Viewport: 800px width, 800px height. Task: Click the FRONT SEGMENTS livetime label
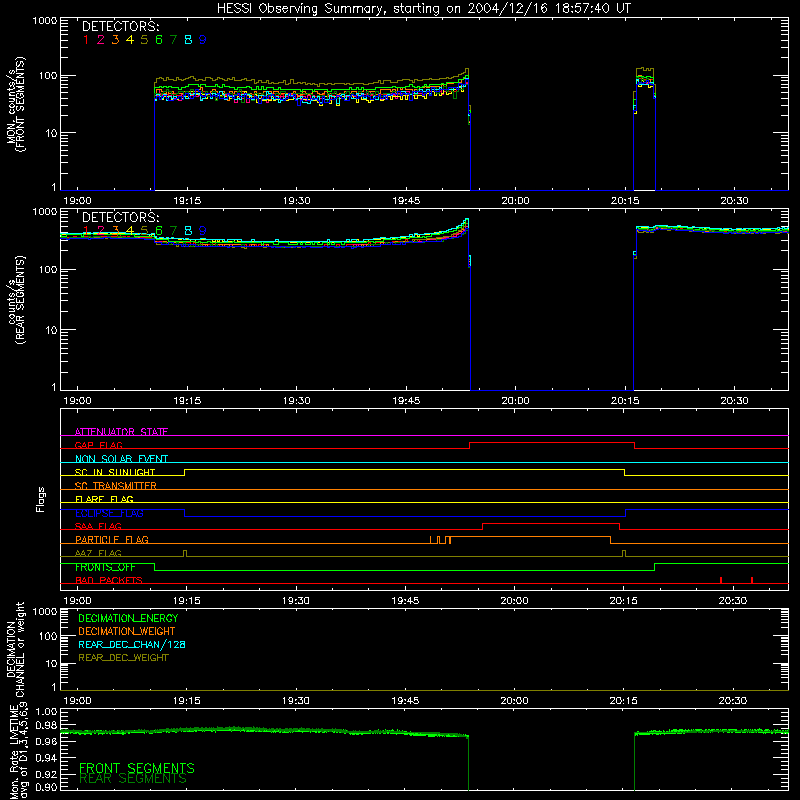(137, 768)
